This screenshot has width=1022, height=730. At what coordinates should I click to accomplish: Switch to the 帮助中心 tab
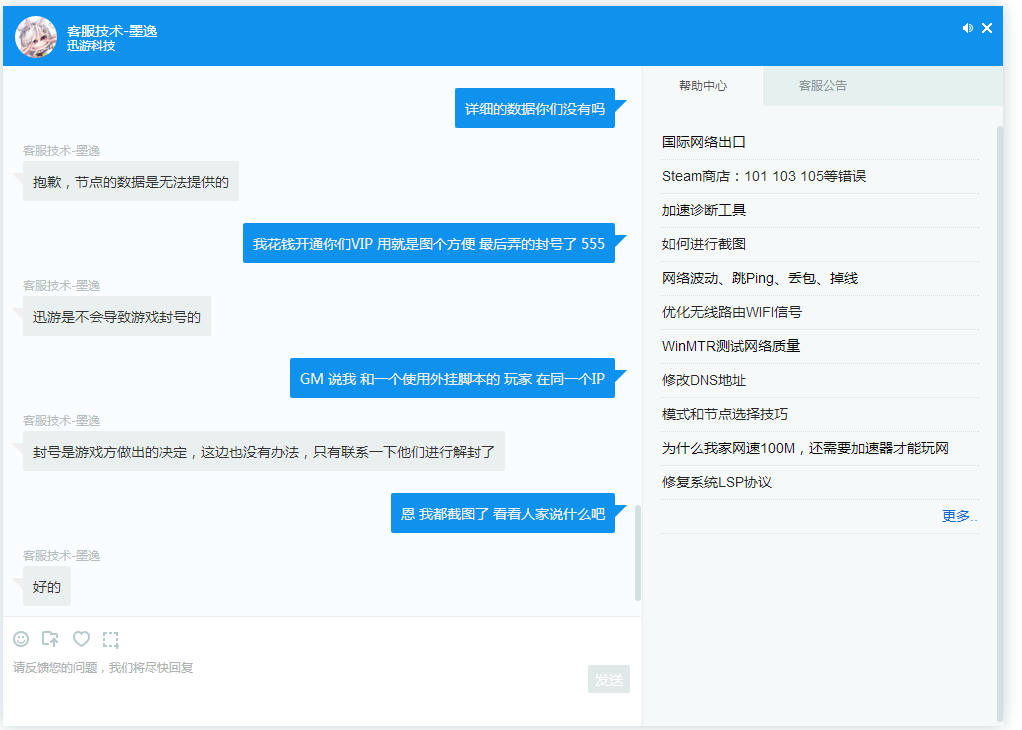point(703,86)
